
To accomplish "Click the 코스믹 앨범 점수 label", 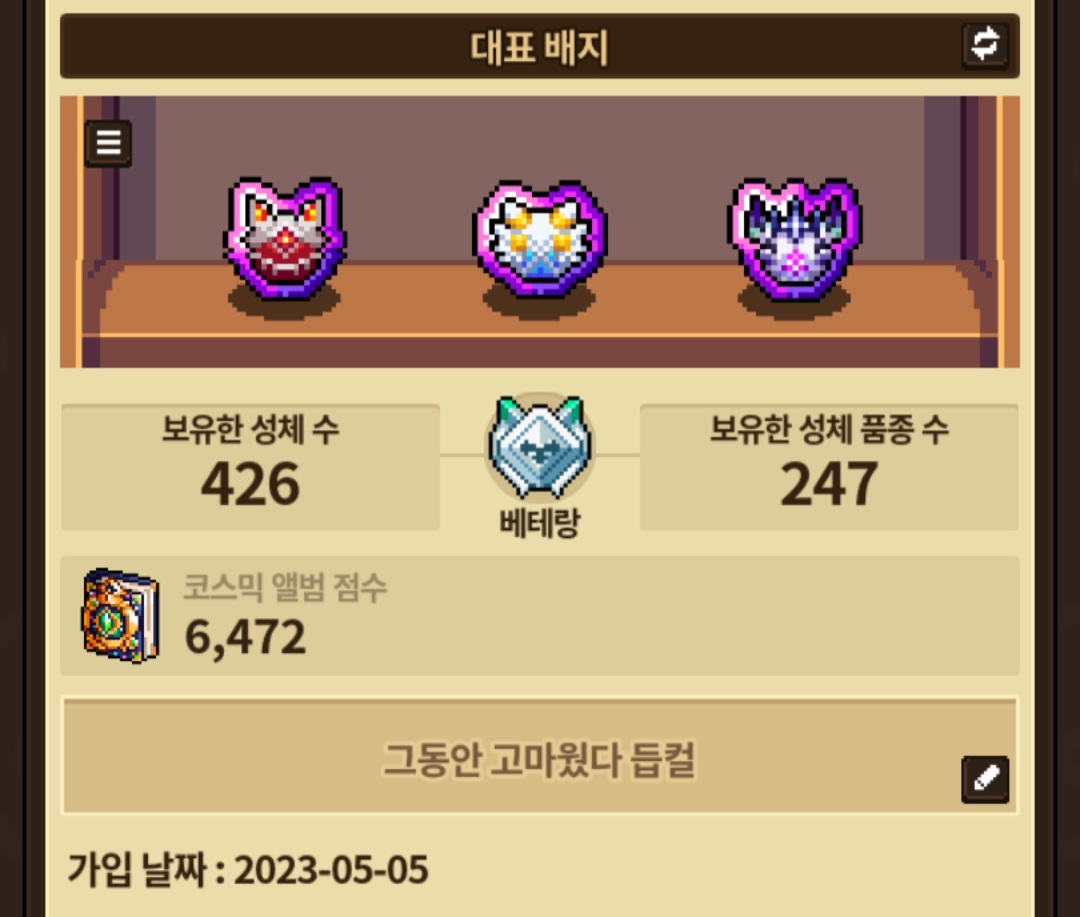I will [284, 588].
